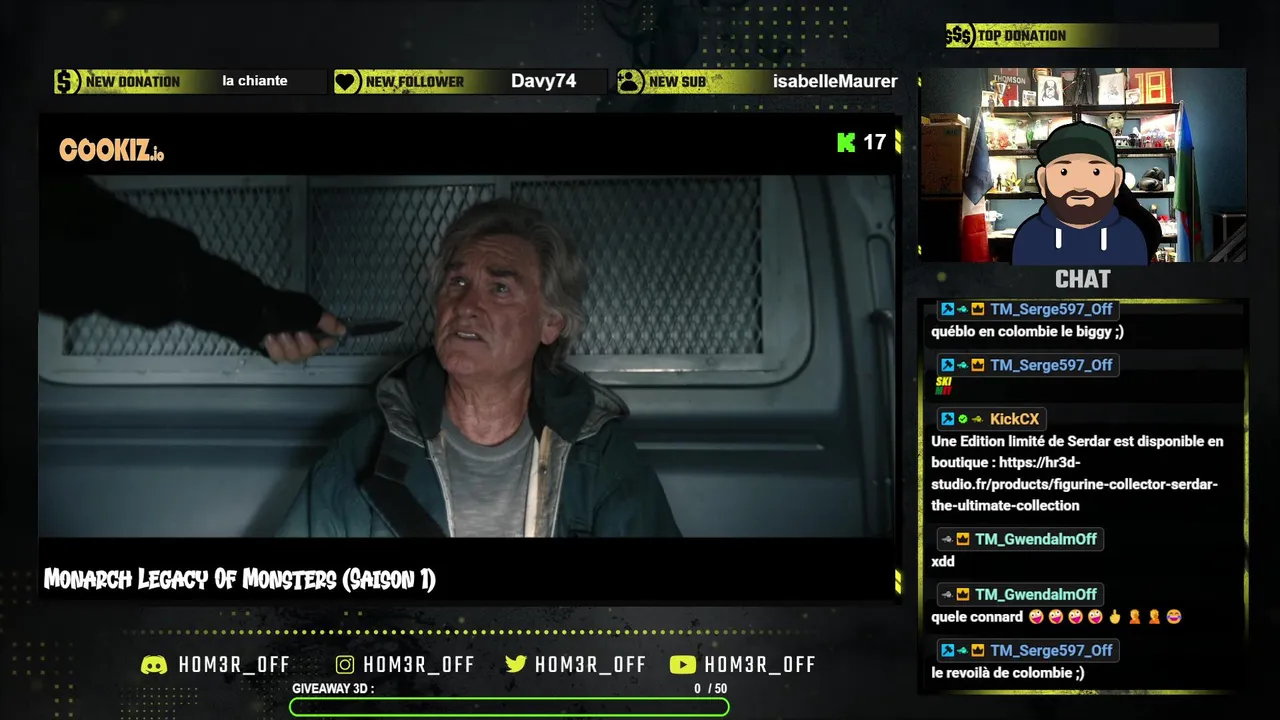Click the 'xdd' chat message
This screenshot has height=720, width=1280.
(x=943, y=561)
